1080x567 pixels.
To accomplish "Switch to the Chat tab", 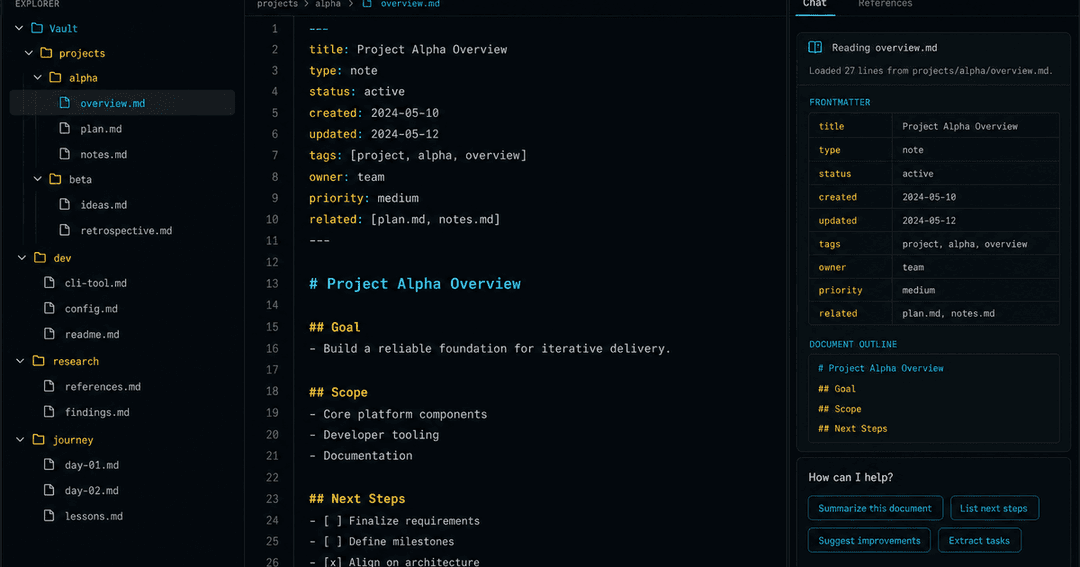I will coord(815,4).
